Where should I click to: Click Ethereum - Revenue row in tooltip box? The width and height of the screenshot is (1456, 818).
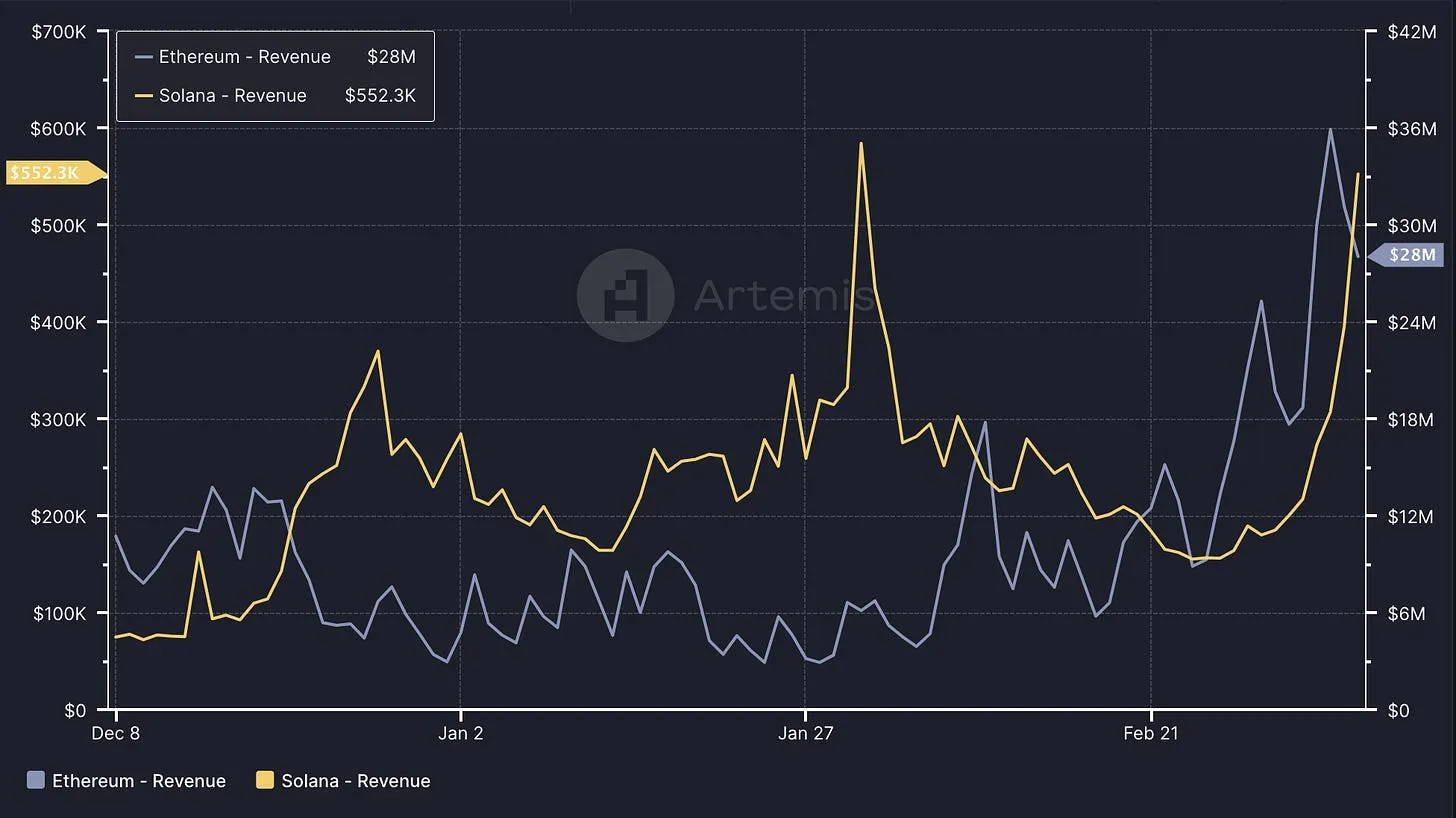275,57
